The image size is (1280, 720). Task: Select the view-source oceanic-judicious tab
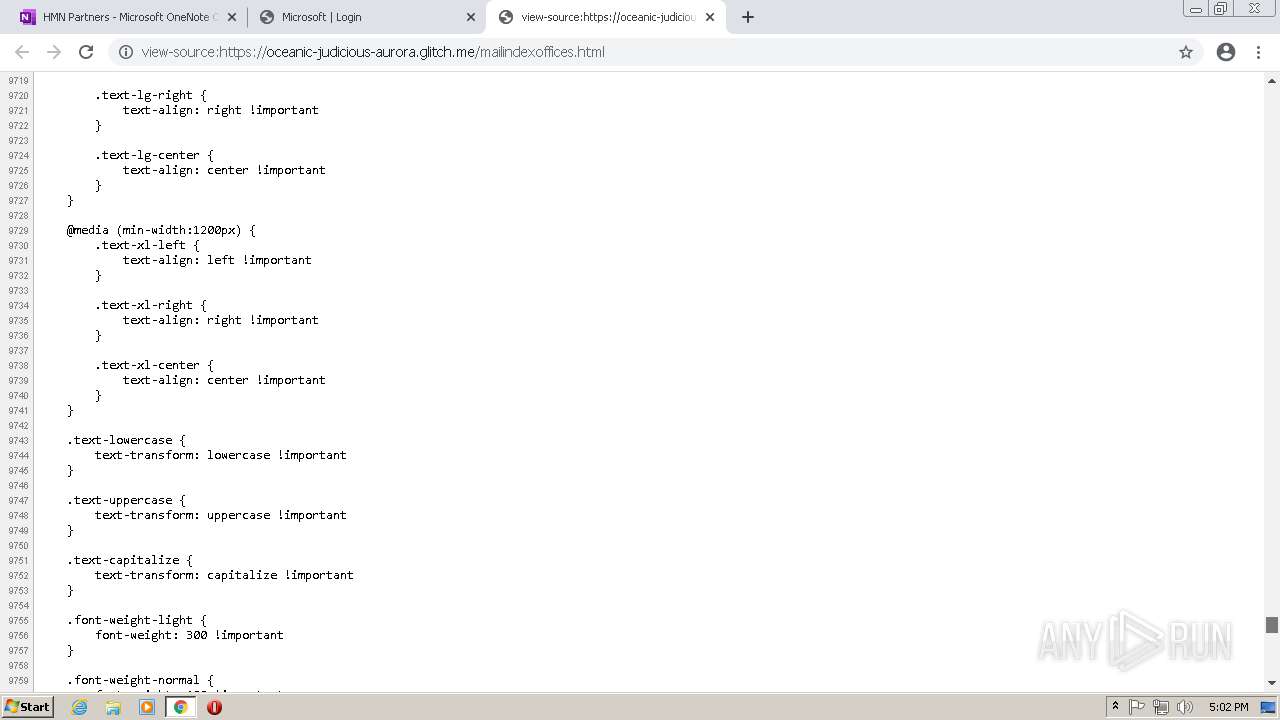pyautogui.click(x=605, y=17)
